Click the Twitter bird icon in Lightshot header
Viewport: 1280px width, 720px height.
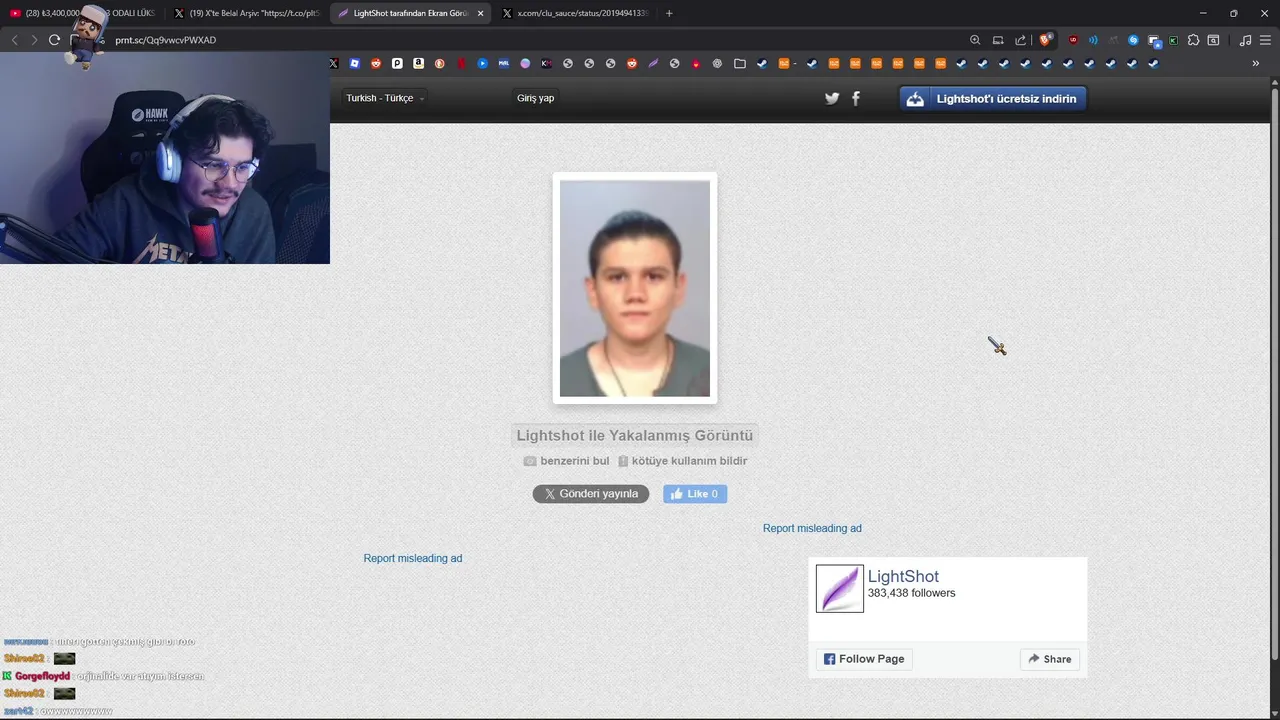click(x=832, y=98)
